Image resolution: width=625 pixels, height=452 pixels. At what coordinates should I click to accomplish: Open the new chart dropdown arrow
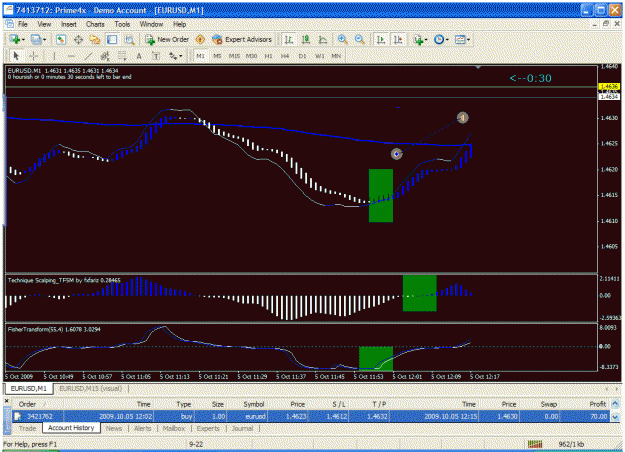23,39
